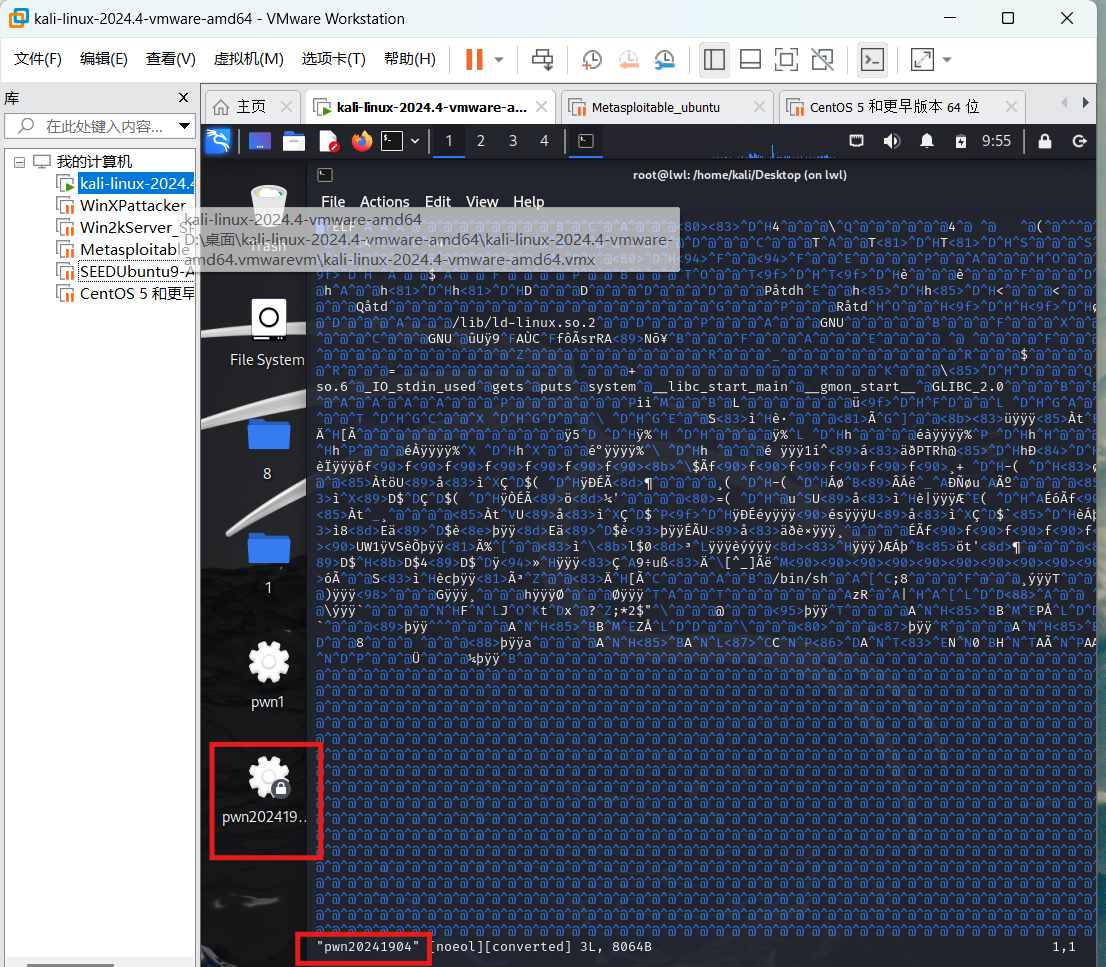Image resolution: width=1106 pixels, height=967 pixels.
Task: Click the pause virtual machine button
Action: tap(474, 59)
